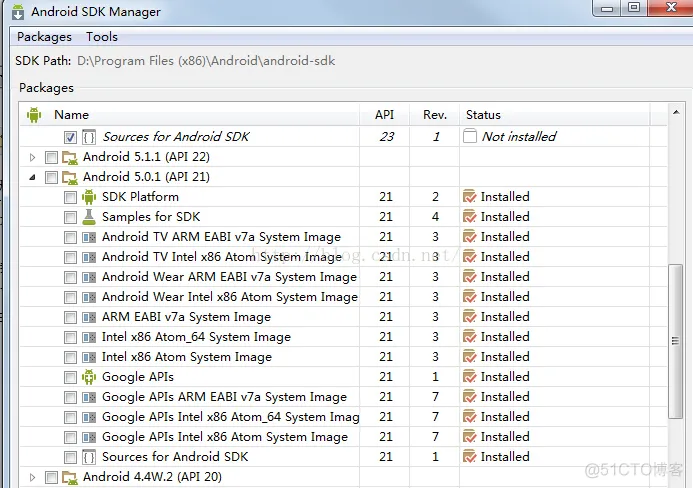
Task: Check the ARM EABI v7a System Image checkbox
Action: pyautogui.click(x=70, y=317)
